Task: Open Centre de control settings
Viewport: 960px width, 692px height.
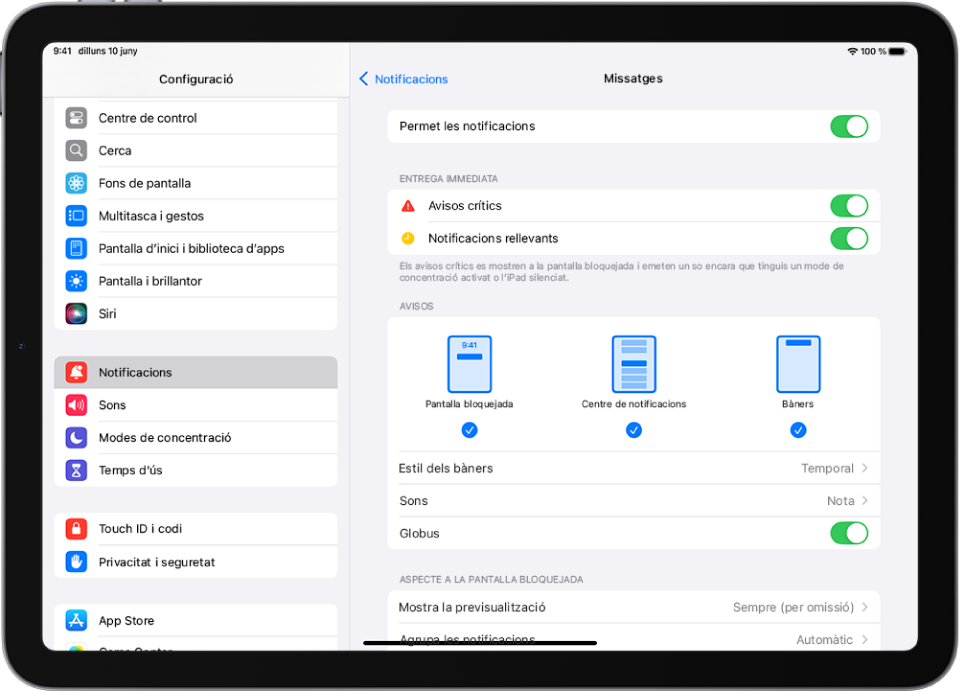Action: [x=196, y=118]
